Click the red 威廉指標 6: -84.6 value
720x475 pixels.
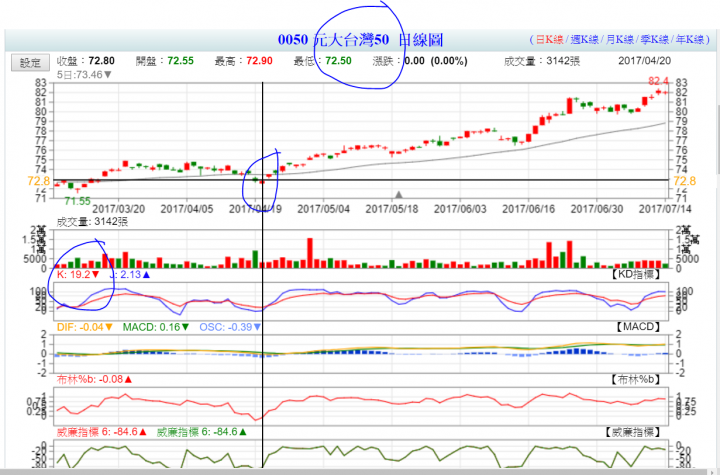(x=101, y=432)
